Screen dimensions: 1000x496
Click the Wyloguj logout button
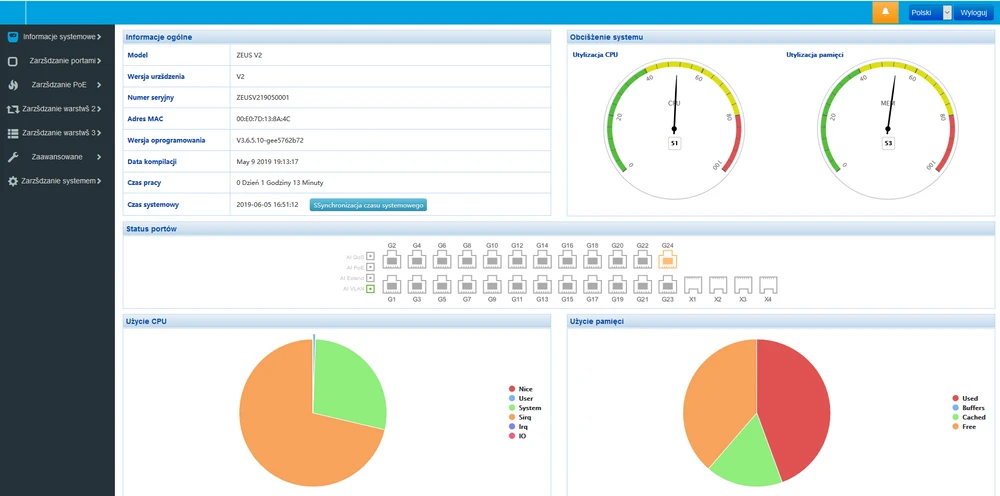(x=974, y=13)
